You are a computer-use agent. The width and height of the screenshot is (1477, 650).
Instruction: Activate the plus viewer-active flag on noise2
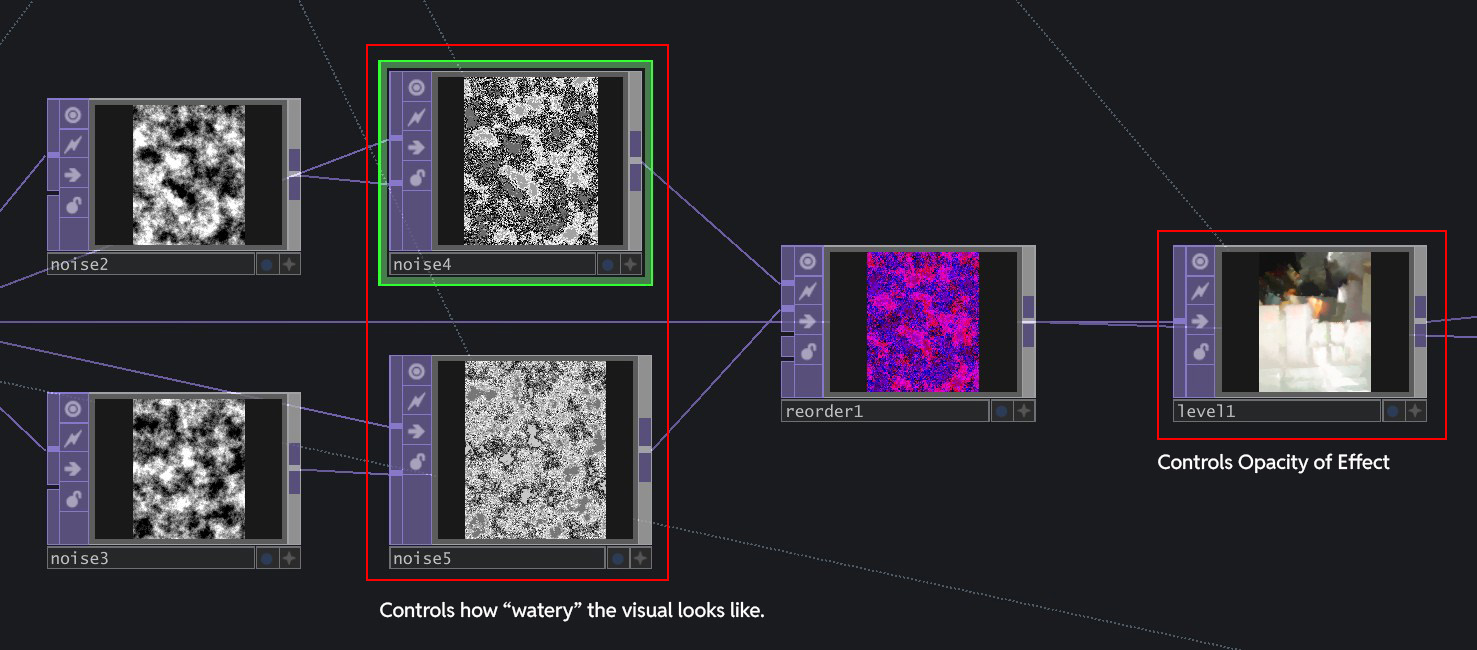[289, 264]
